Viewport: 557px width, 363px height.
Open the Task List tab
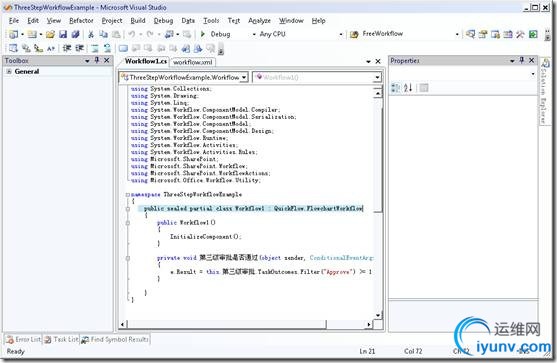(x=61, y=340)
